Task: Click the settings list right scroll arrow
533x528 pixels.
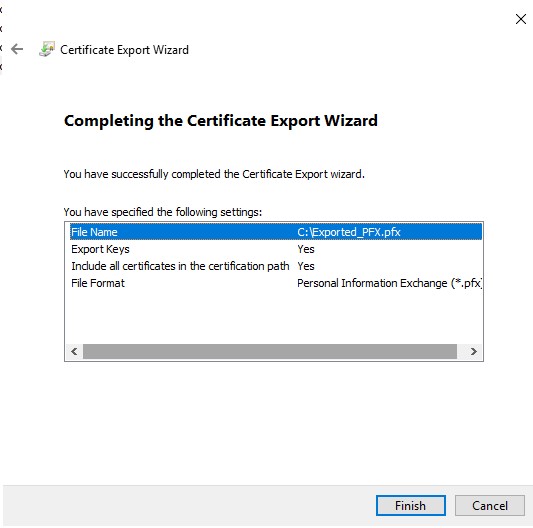Action: [474, 351]
